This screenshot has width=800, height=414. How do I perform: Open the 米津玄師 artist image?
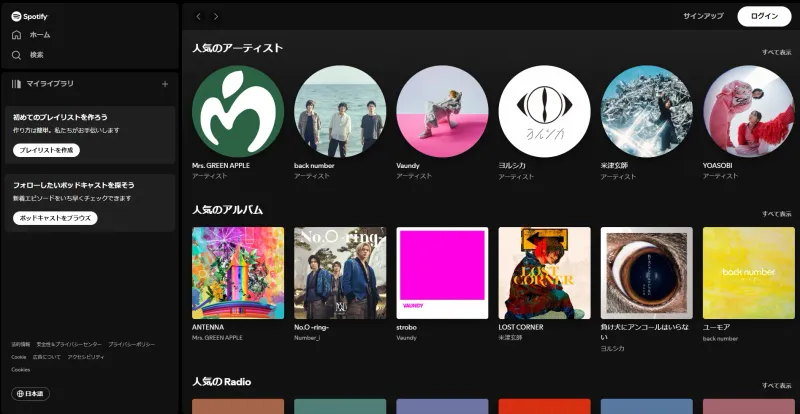coord(646,111)
